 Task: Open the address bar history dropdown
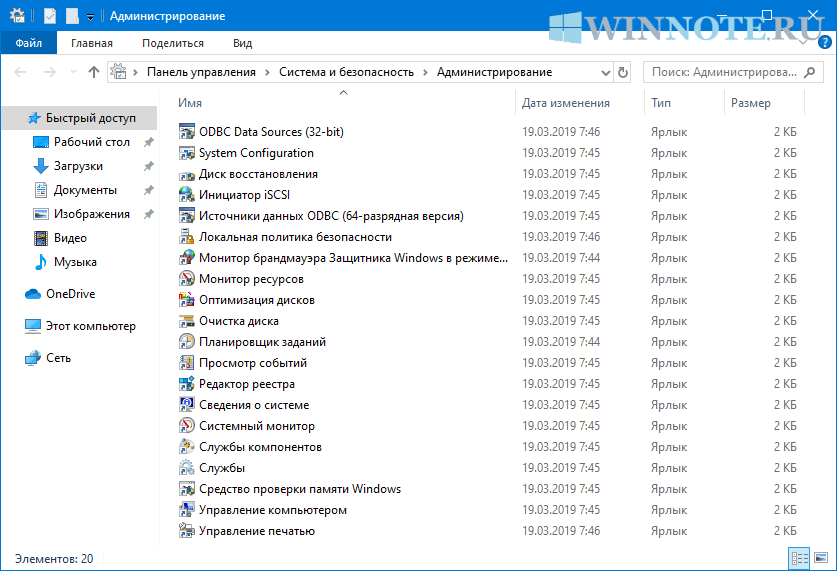click(605, 73)
